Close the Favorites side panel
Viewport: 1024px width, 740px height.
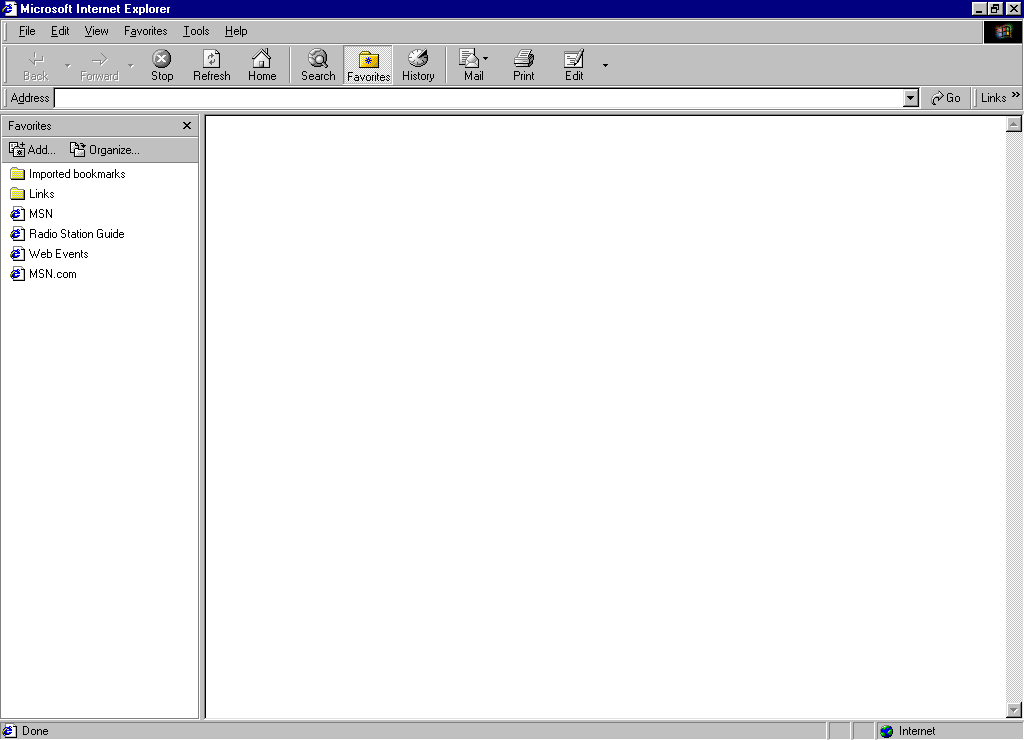pyautogui.click(x=187, y=125)
